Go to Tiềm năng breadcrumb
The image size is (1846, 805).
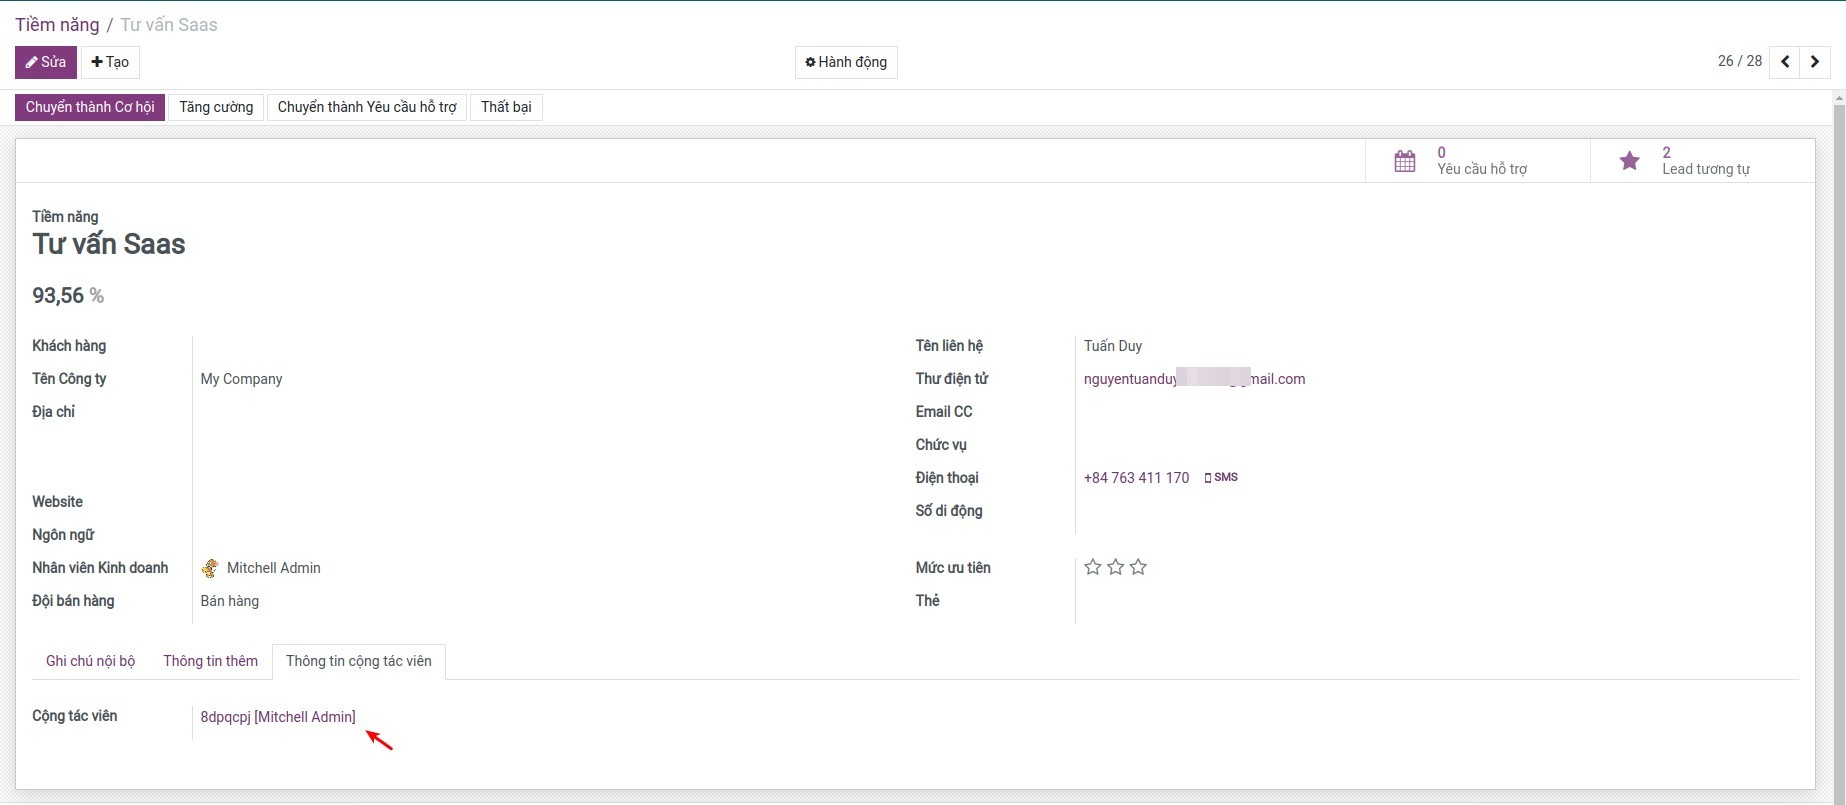coord(57,25)
